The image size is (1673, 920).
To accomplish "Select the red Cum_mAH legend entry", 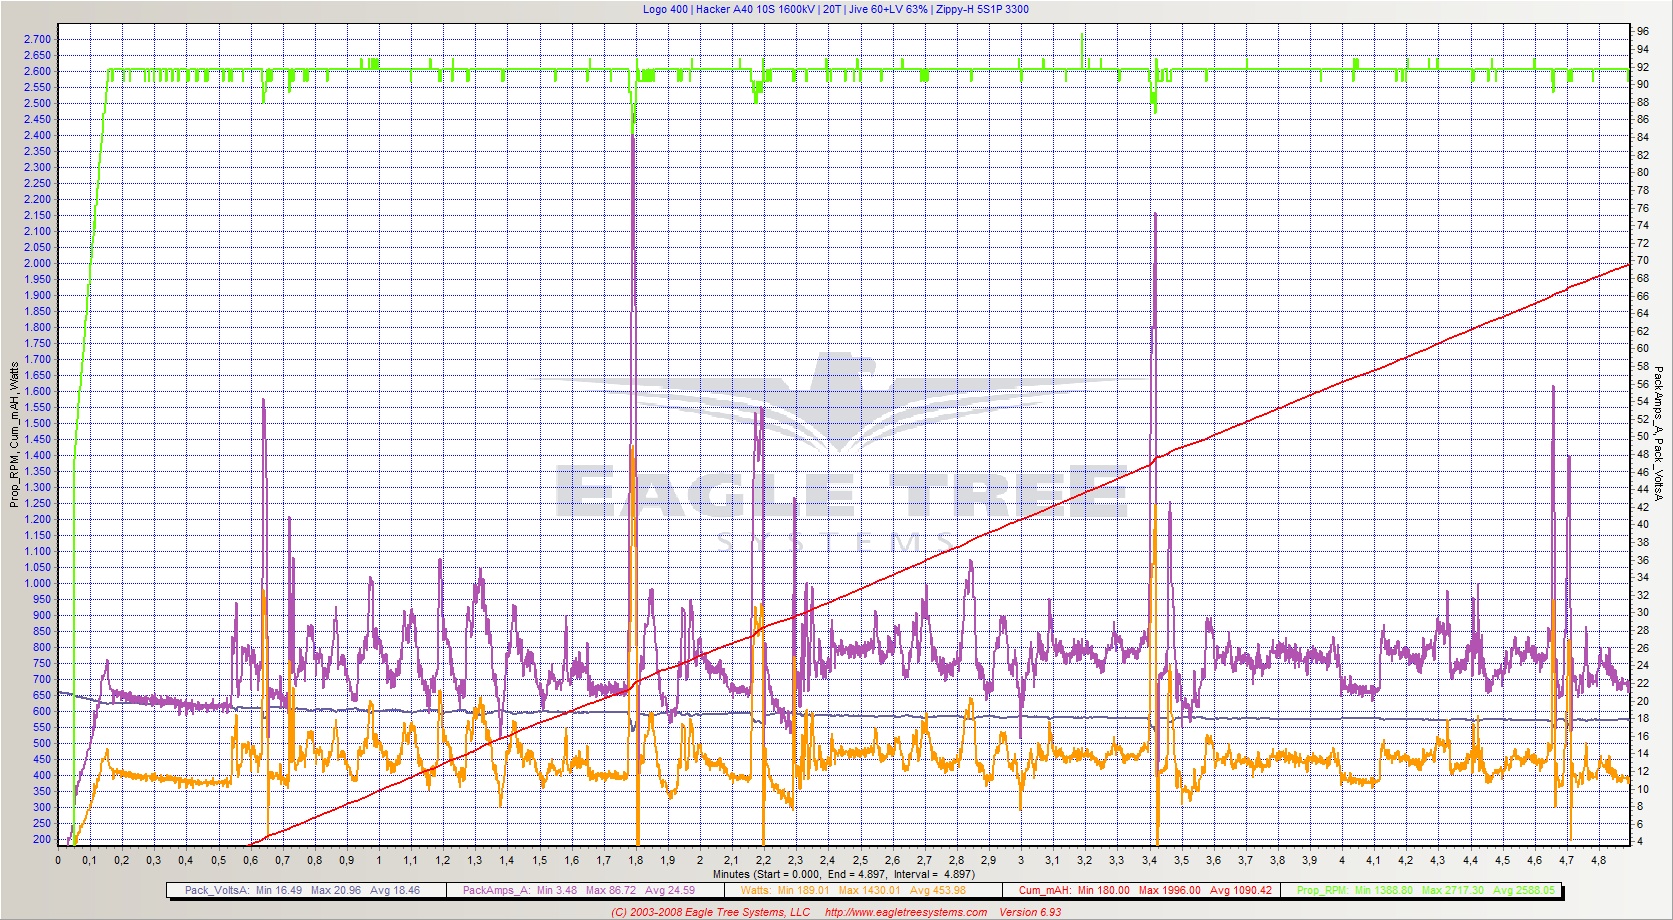I will click(1144, 890).
